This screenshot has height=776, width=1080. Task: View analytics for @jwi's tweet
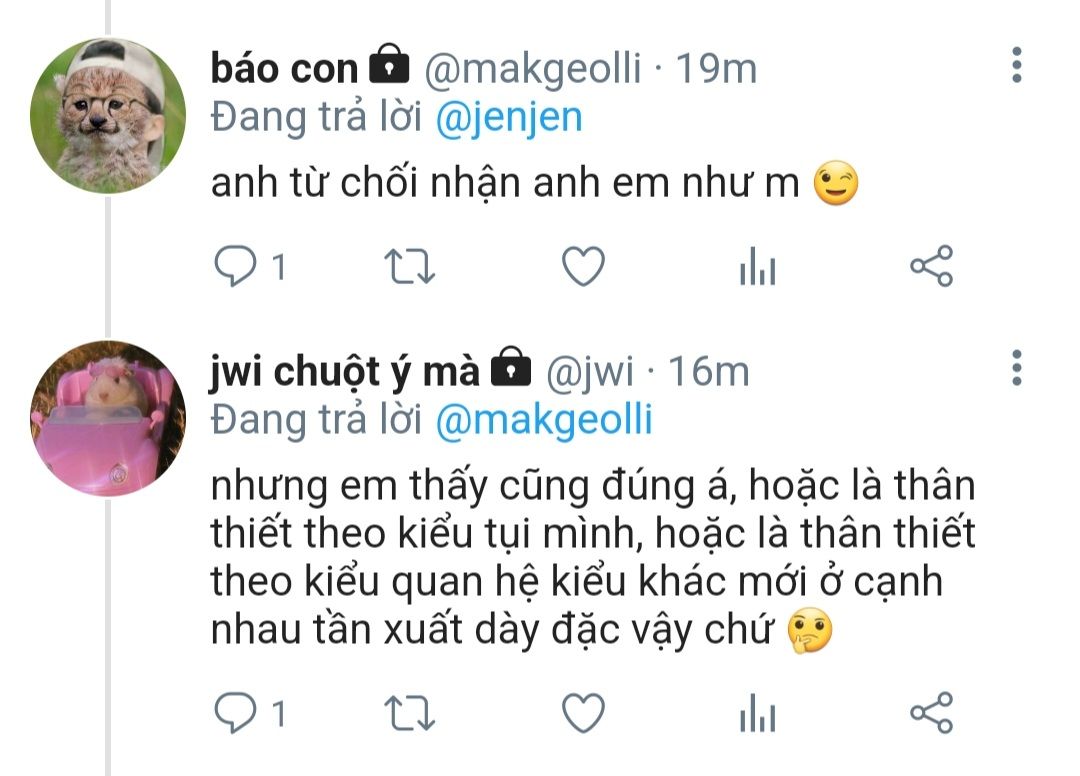pyautogui.click(x=758, y=713)
